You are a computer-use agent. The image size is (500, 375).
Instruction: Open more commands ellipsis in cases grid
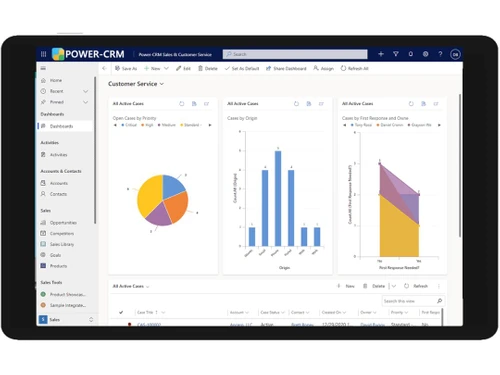(439, 286)
